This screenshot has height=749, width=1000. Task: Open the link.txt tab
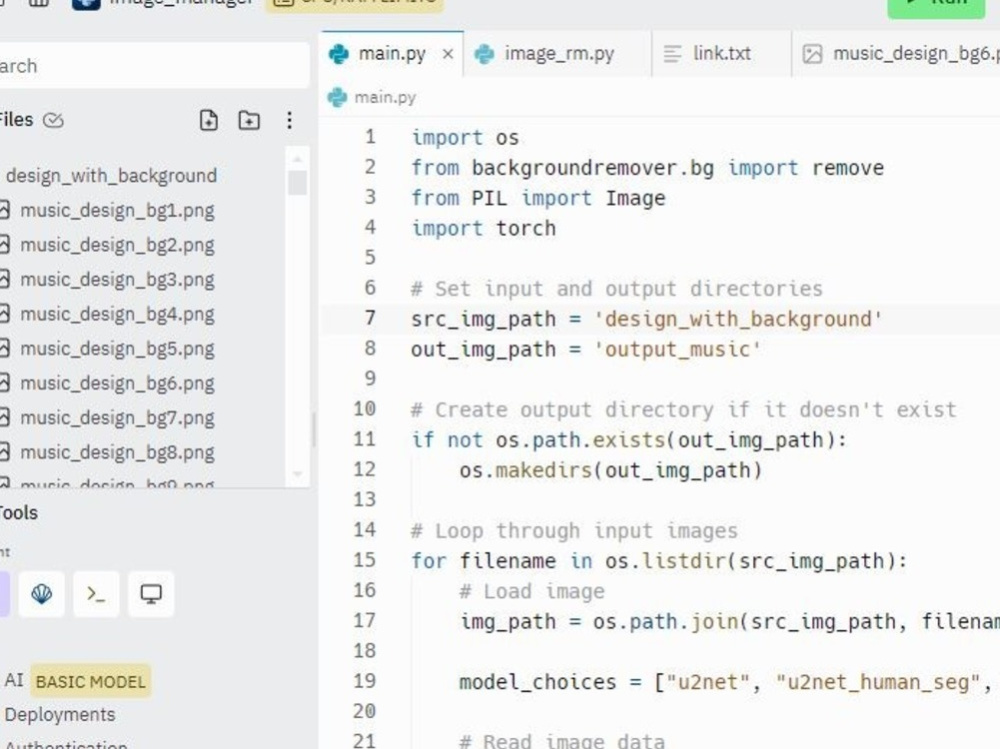coord(721,54)
